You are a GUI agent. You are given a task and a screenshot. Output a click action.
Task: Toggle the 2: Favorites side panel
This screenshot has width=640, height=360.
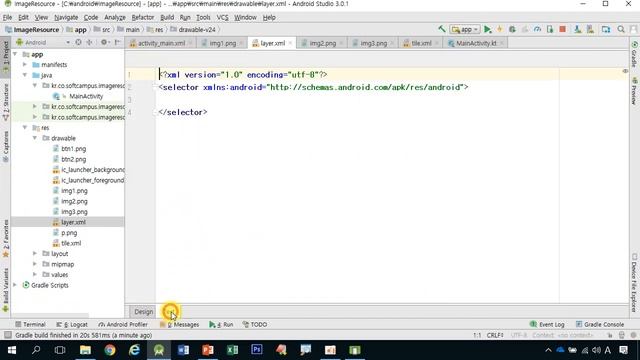tap(5, 239)
